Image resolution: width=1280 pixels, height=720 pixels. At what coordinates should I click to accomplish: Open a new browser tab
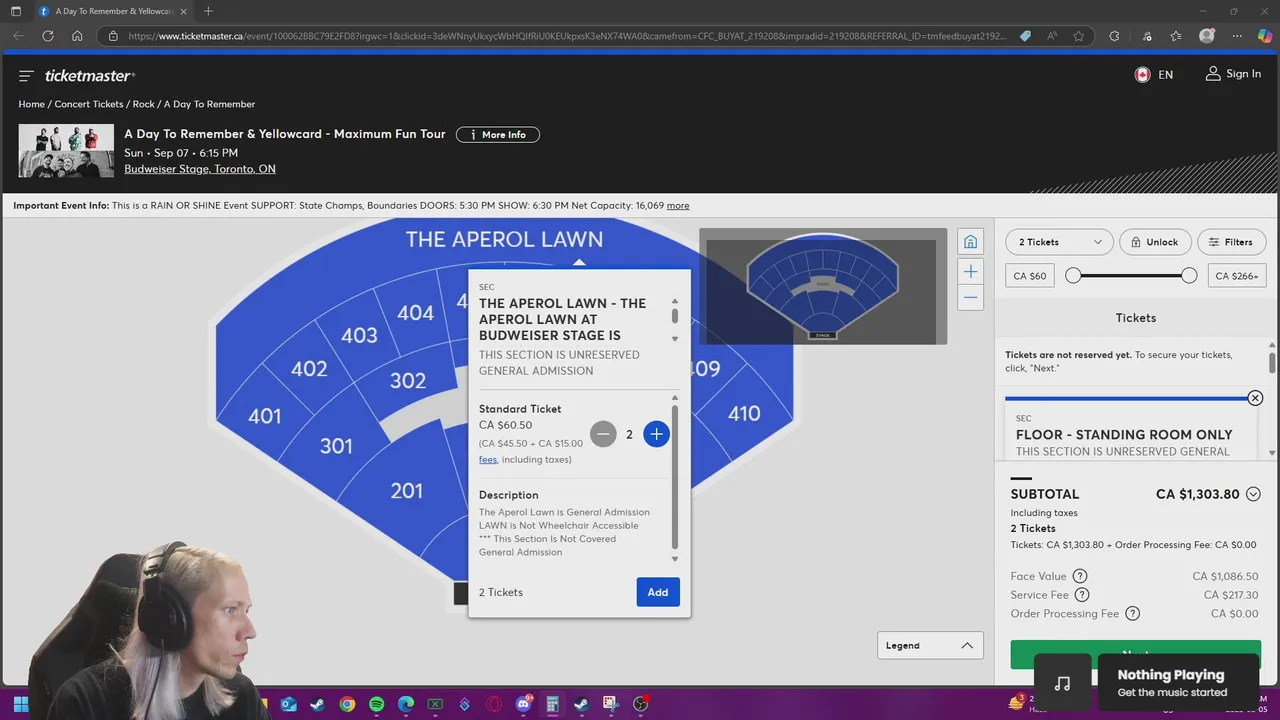(x=208, y=11)
